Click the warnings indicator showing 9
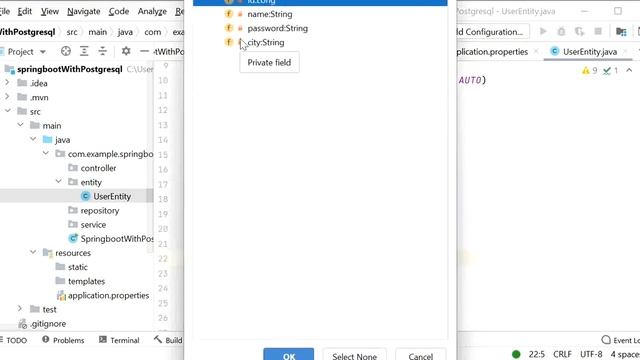 pos(589,71)
